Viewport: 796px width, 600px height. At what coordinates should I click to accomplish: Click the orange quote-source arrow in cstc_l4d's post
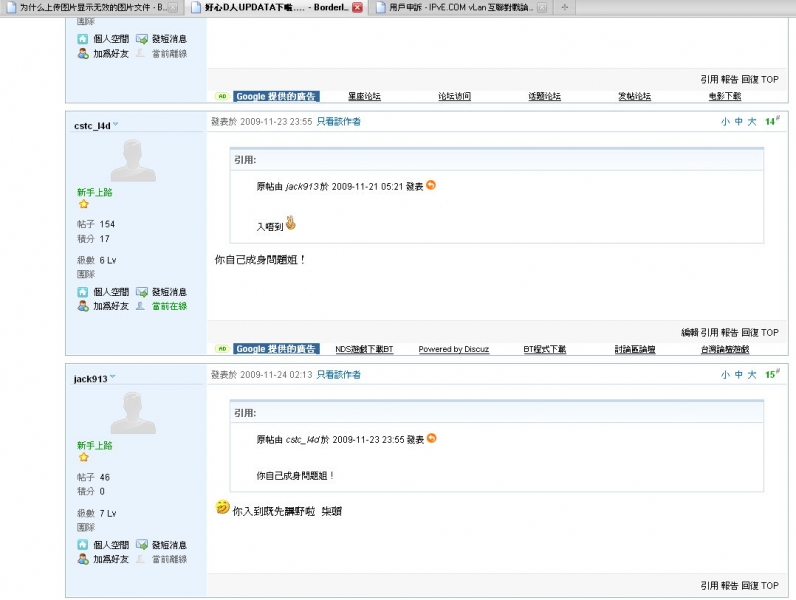click(431, 185)
